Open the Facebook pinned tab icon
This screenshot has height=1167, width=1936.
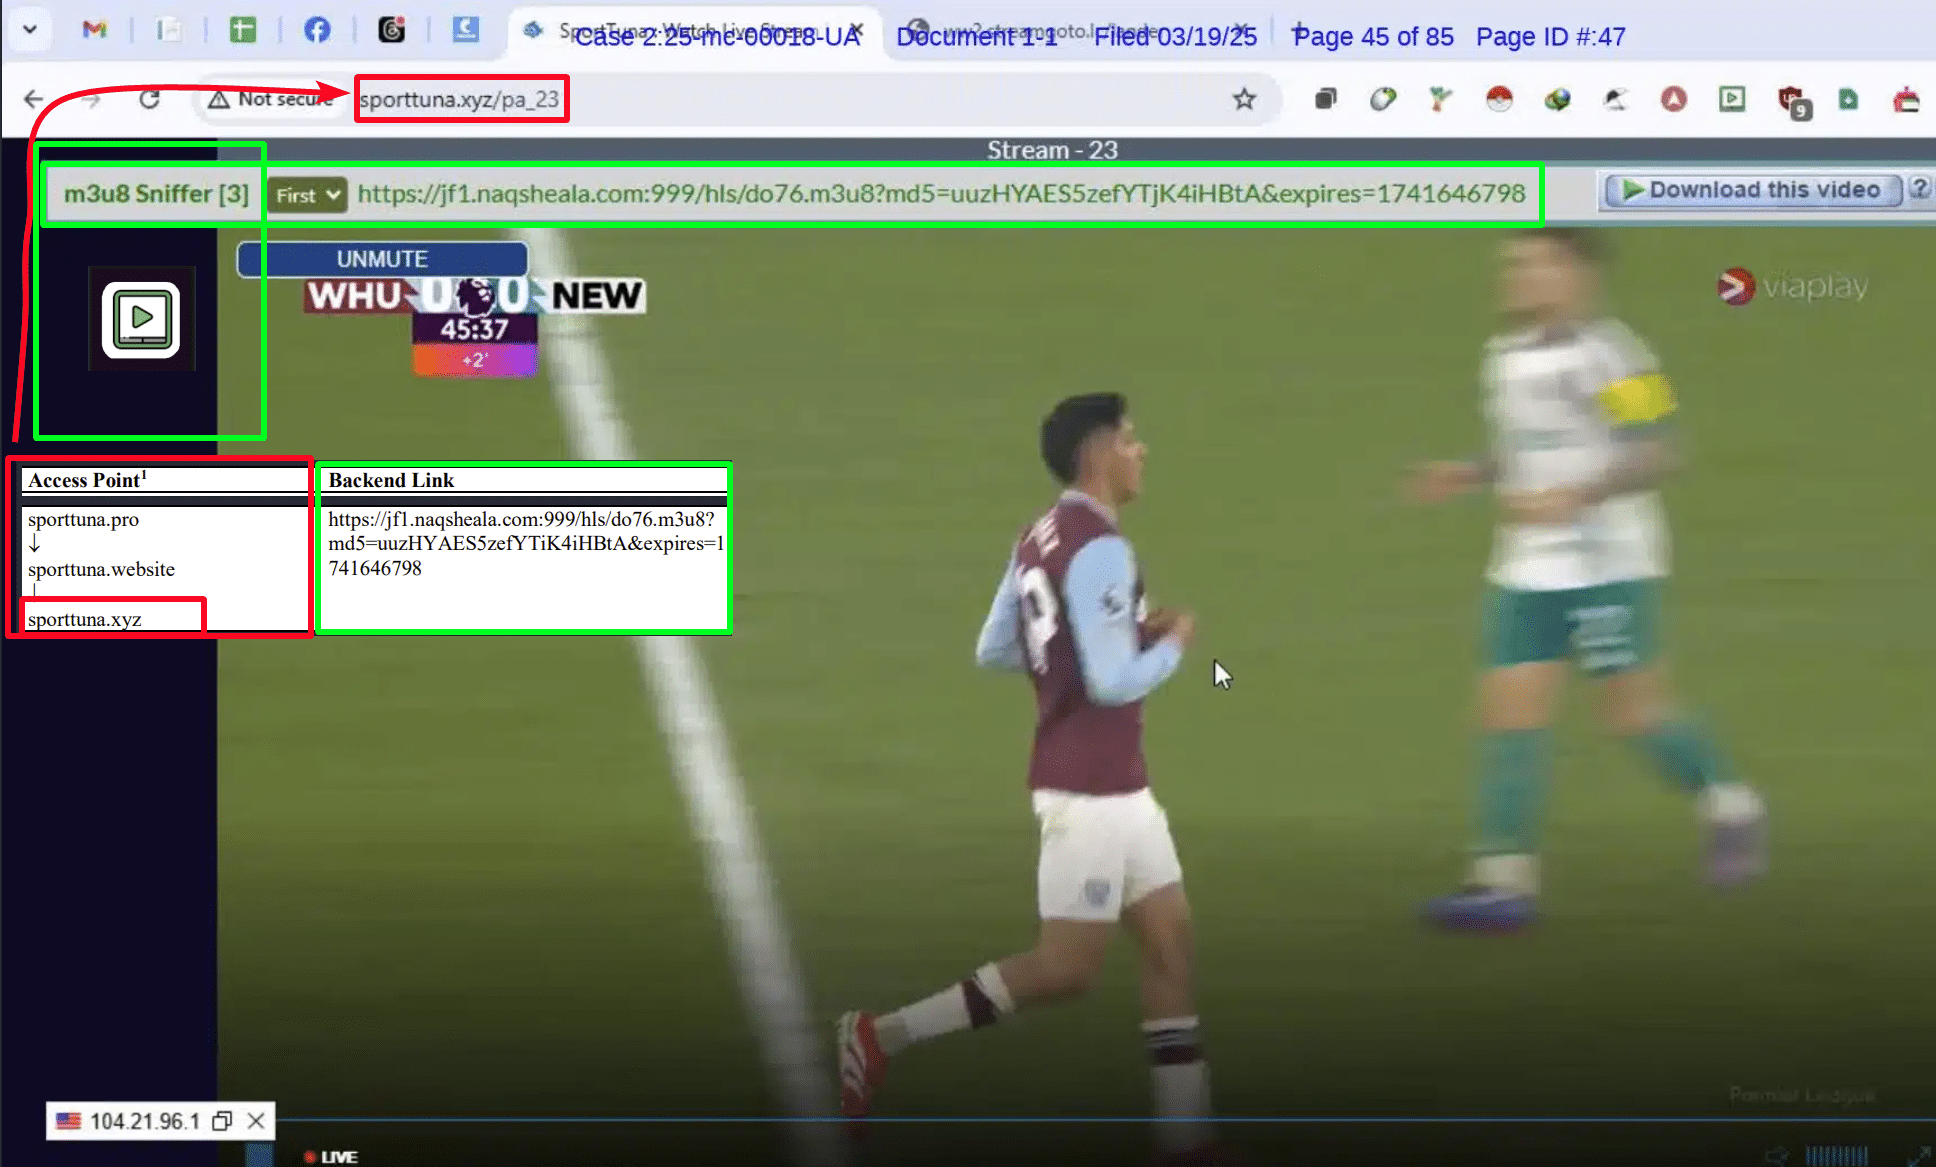click(317, 29)
